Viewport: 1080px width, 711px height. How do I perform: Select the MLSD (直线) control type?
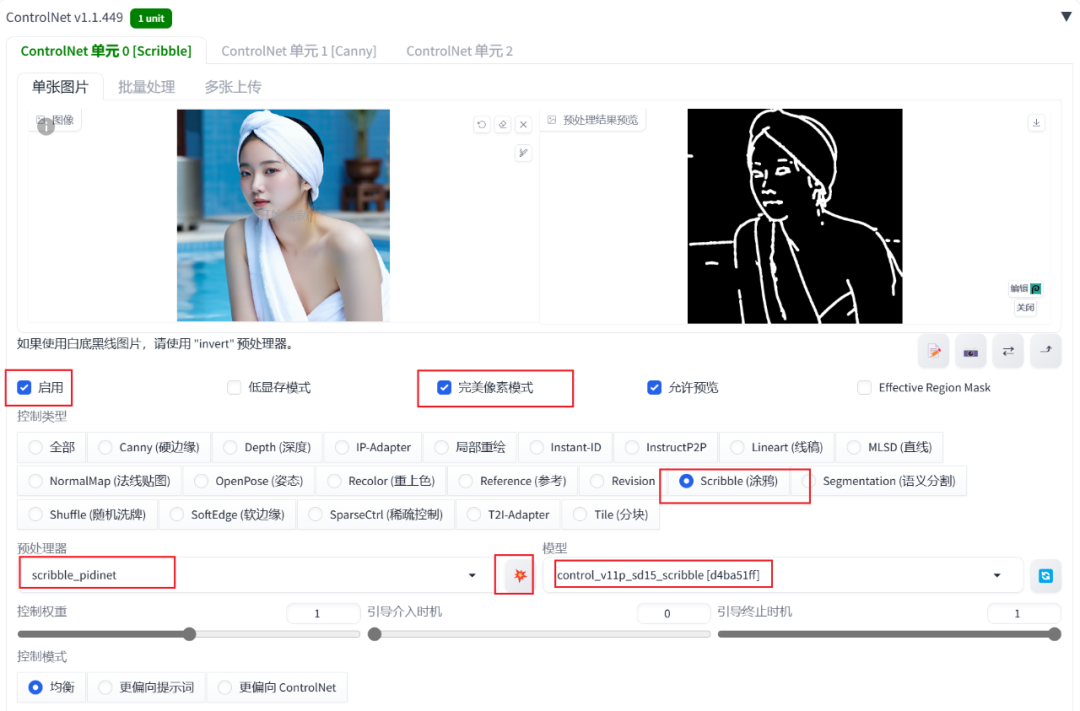point(889,447)
